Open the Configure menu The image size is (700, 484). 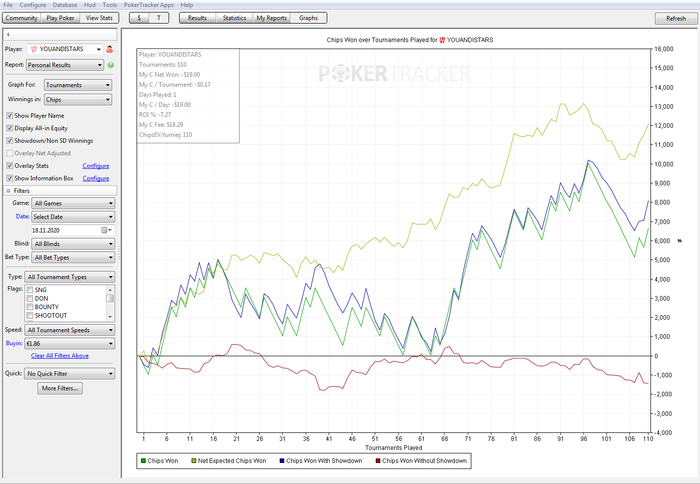[x=33, y=5]
